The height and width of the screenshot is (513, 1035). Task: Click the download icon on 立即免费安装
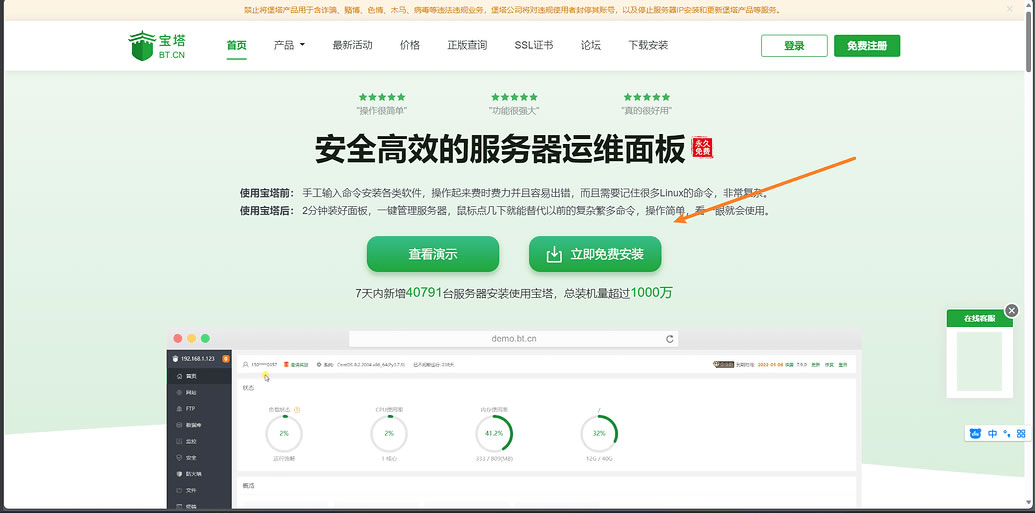coord(554,254)
